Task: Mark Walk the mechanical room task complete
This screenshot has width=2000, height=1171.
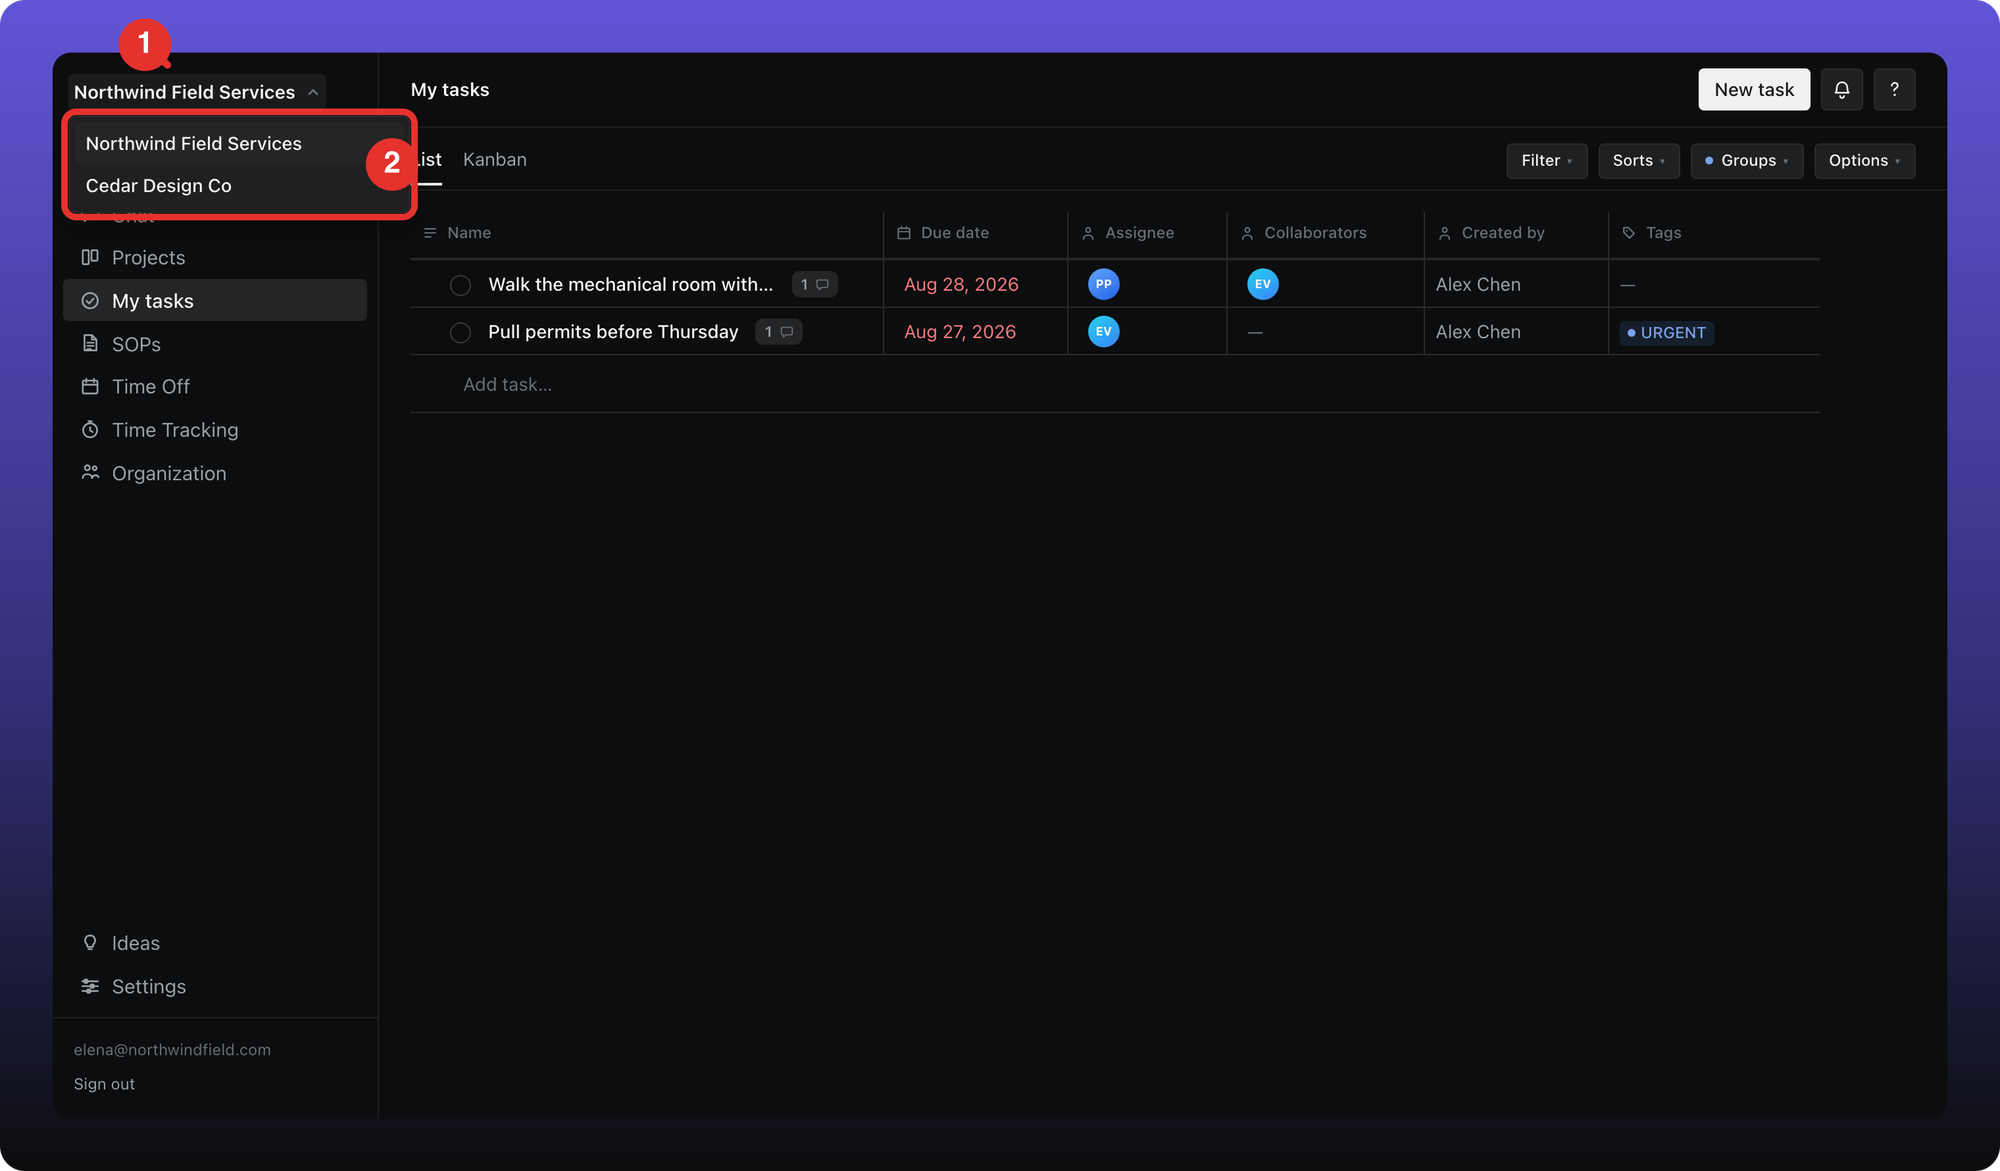Action: click(460, 285)
